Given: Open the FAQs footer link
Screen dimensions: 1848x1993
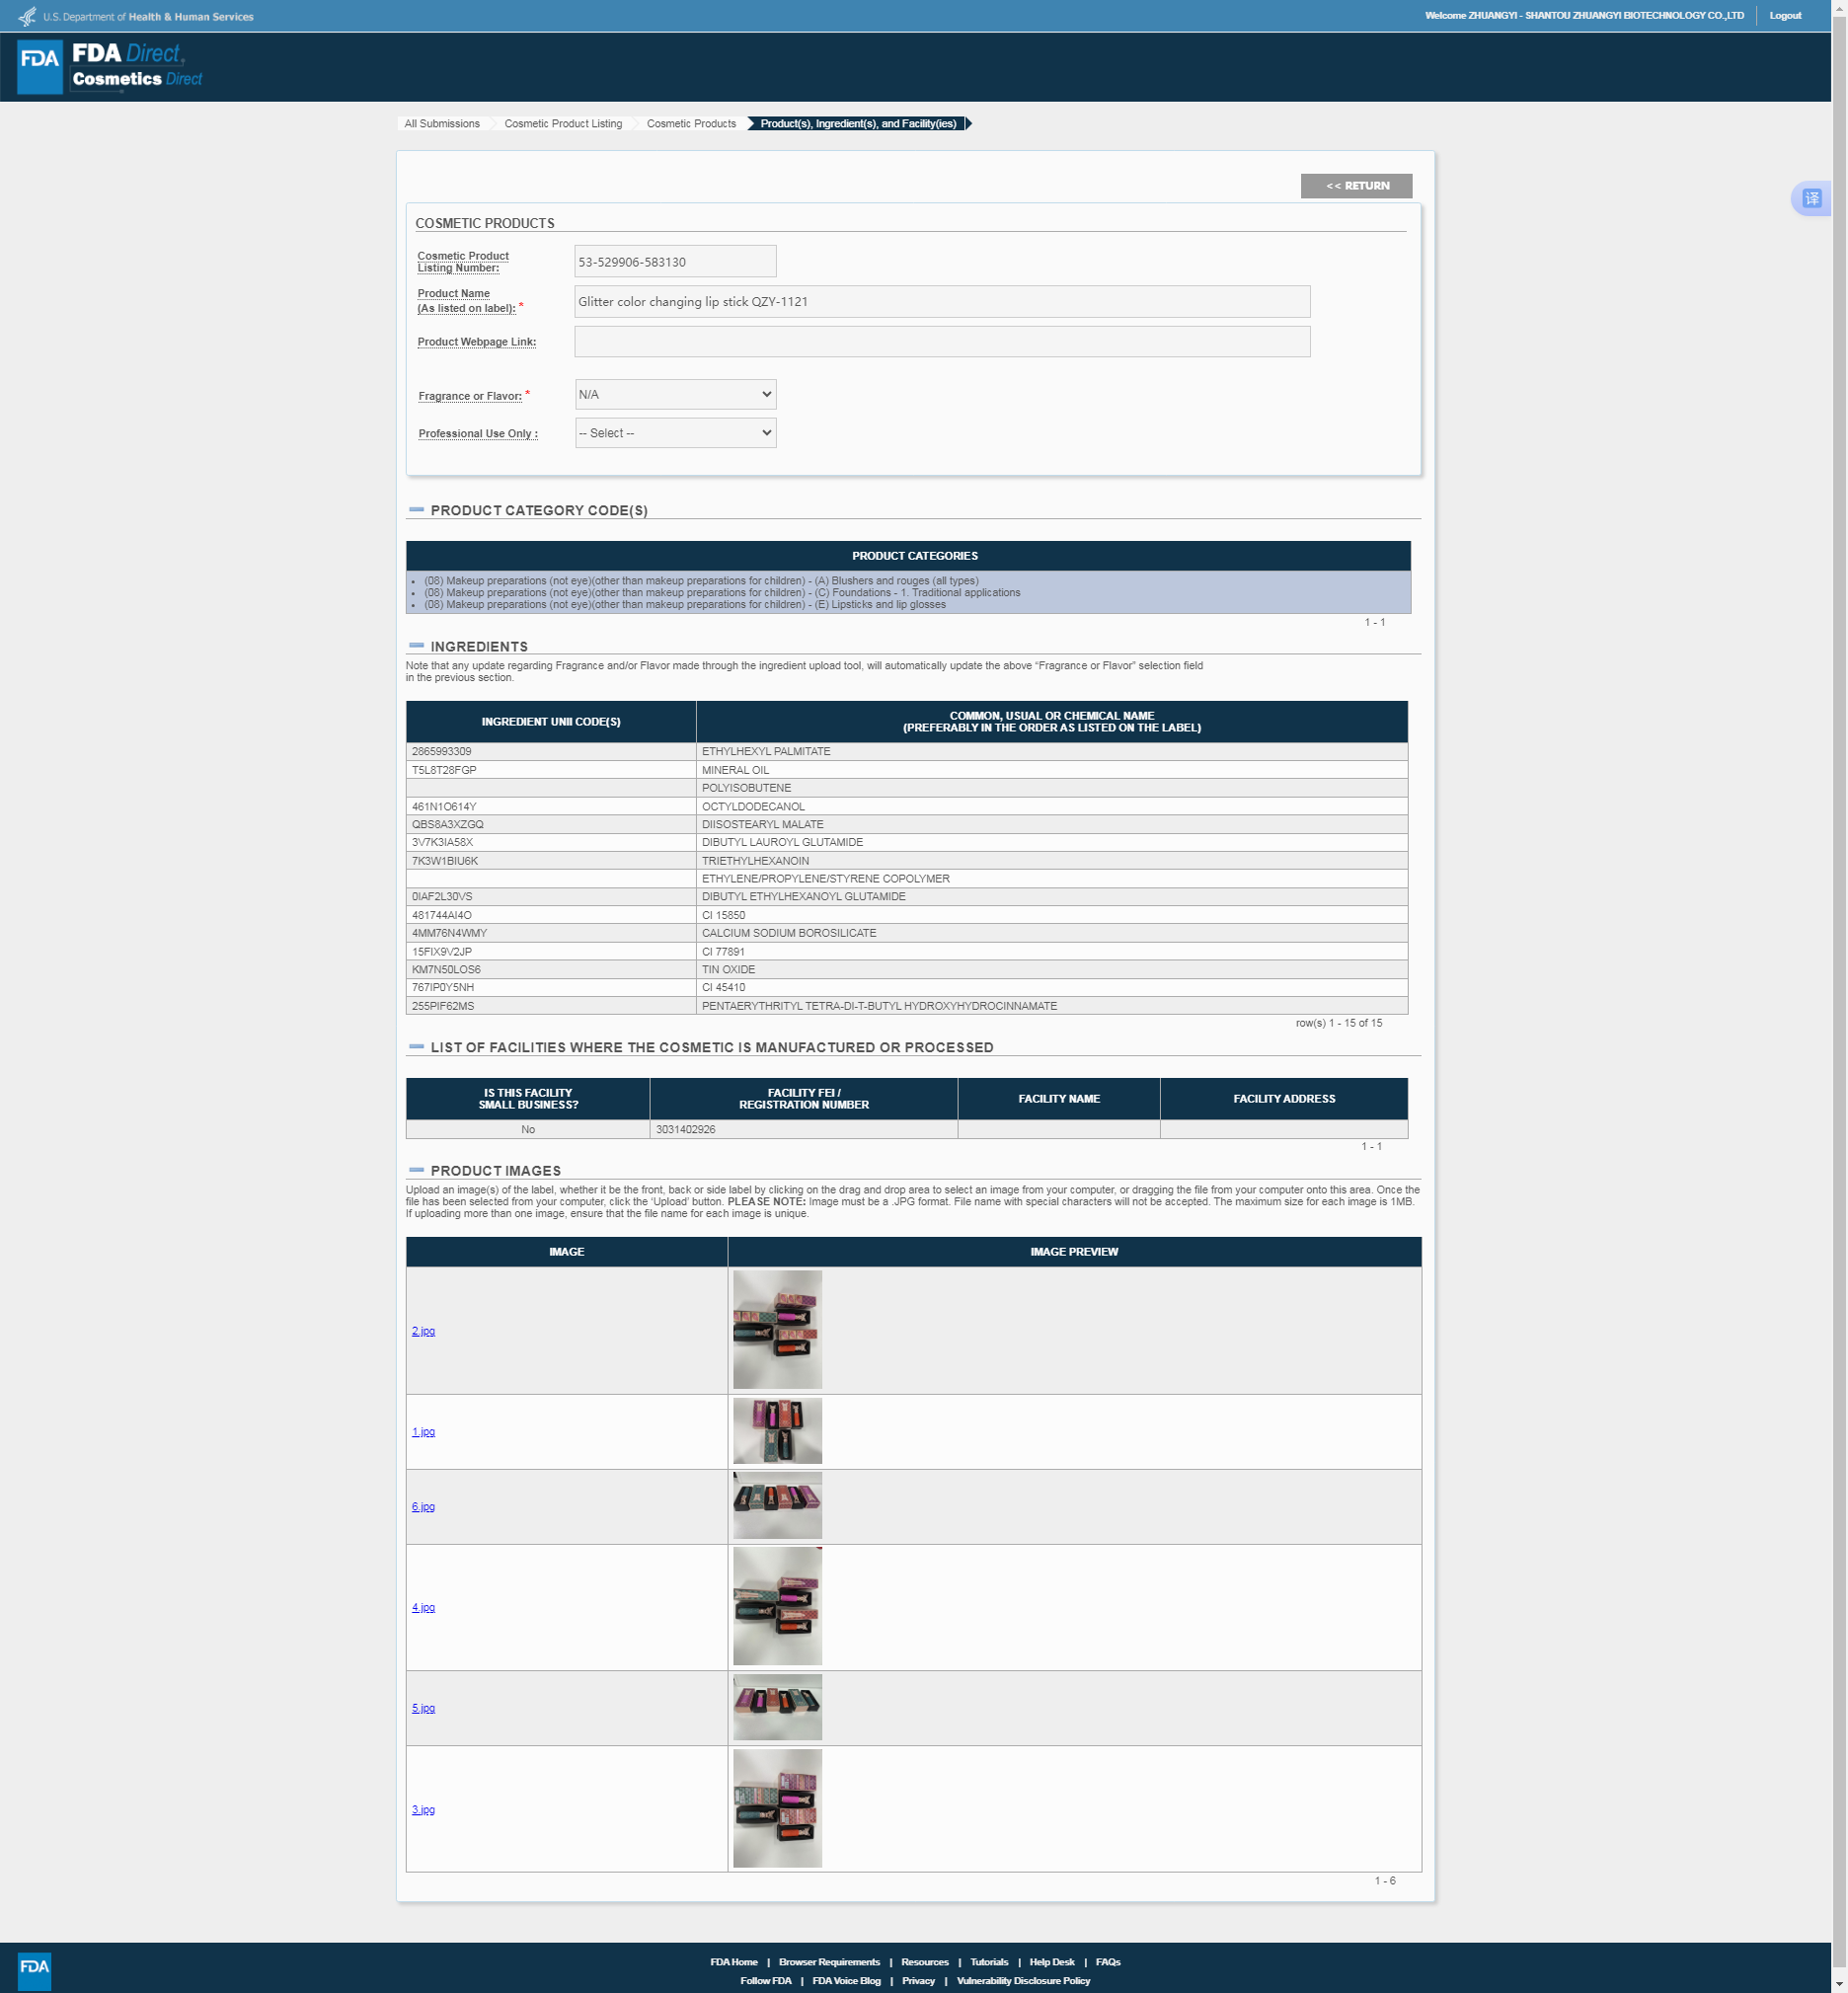Looking at the screenshot, I should point(1108,1962).
